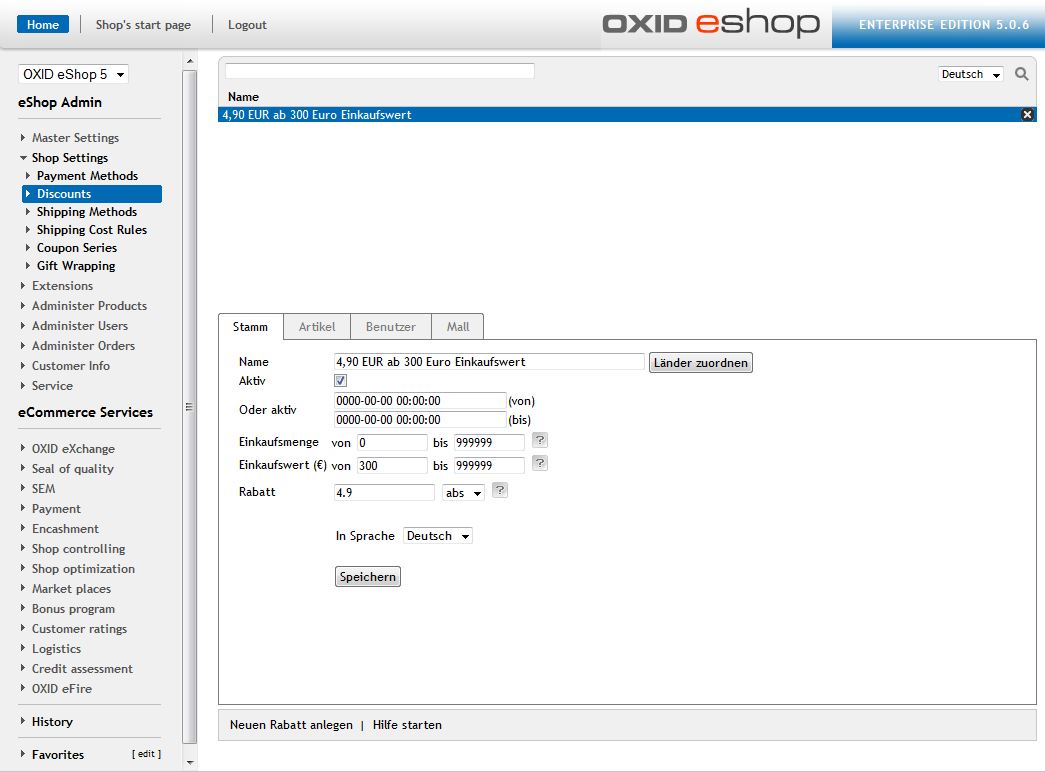
Task: Open help icon next to Einkaufswert
Action: pyautogui.click(x=540, y=463)
